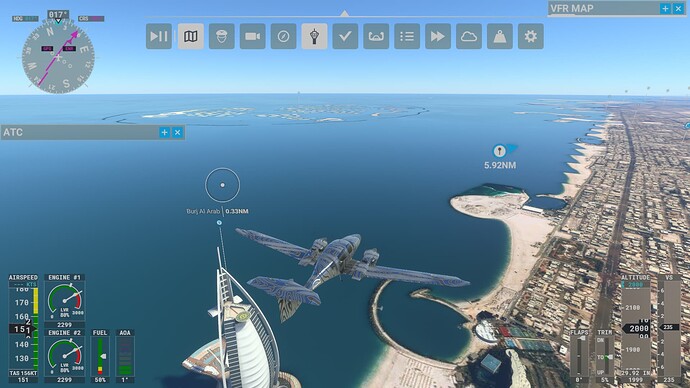Open the VFR map toolbar icon
690x388 pixels.
(191, 36)
